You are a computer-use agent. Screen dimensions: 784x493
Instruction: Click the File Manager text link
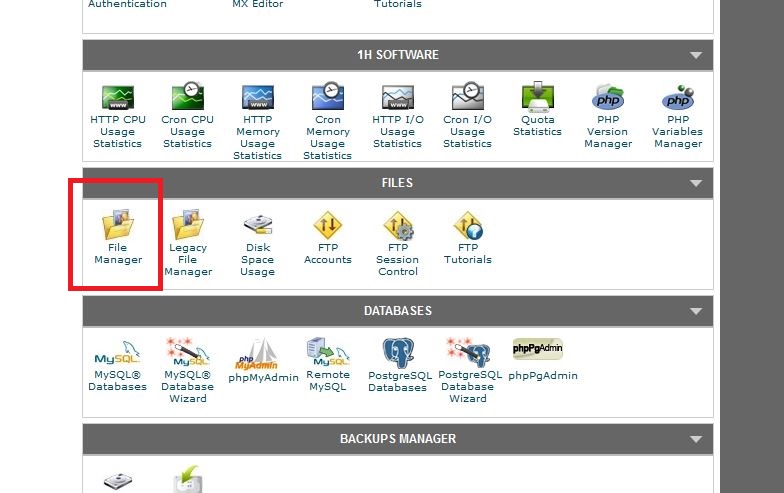pos(118,254)
